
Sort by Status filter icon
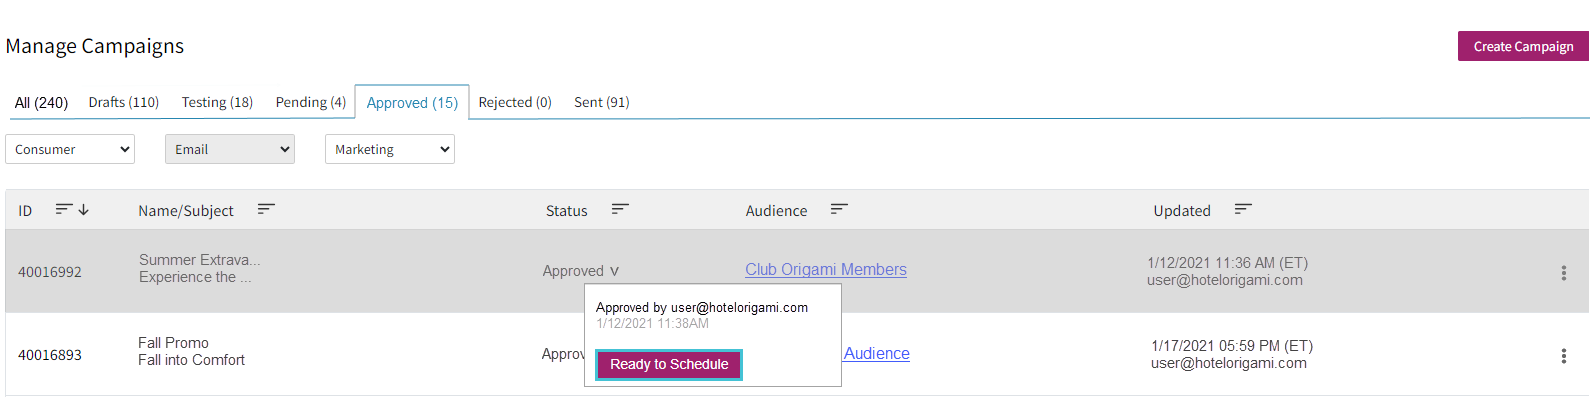point(620,209)
